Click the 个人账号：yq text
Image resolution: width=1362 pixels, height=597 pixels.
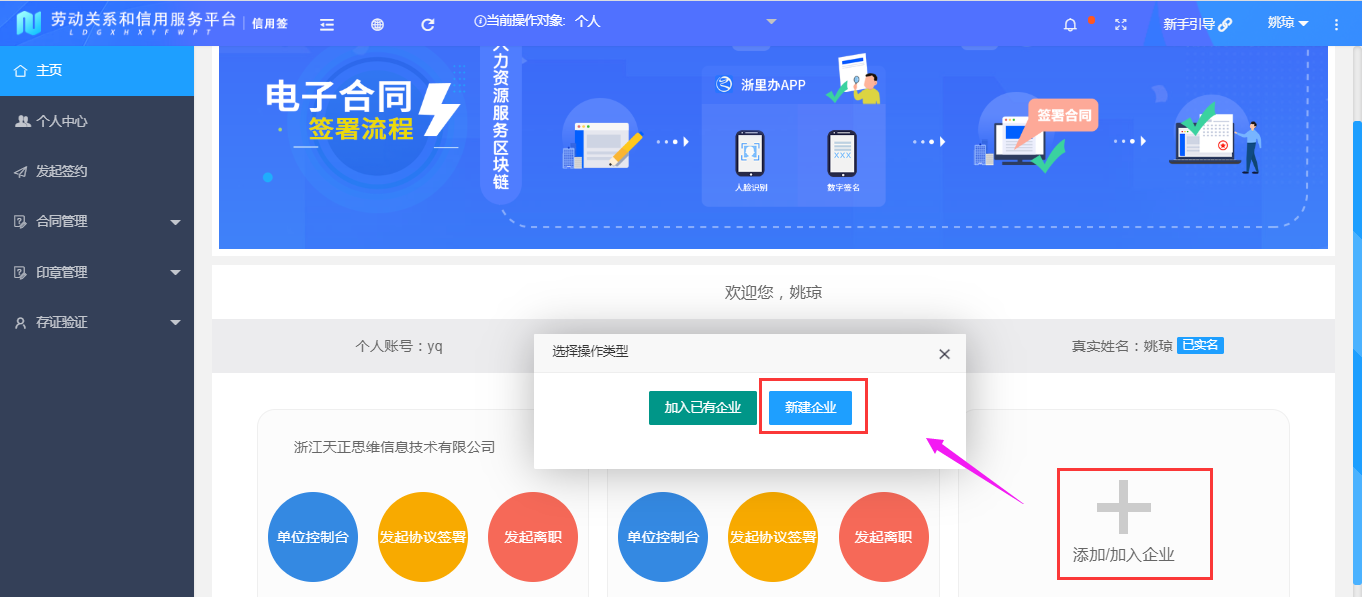(399, 346)
